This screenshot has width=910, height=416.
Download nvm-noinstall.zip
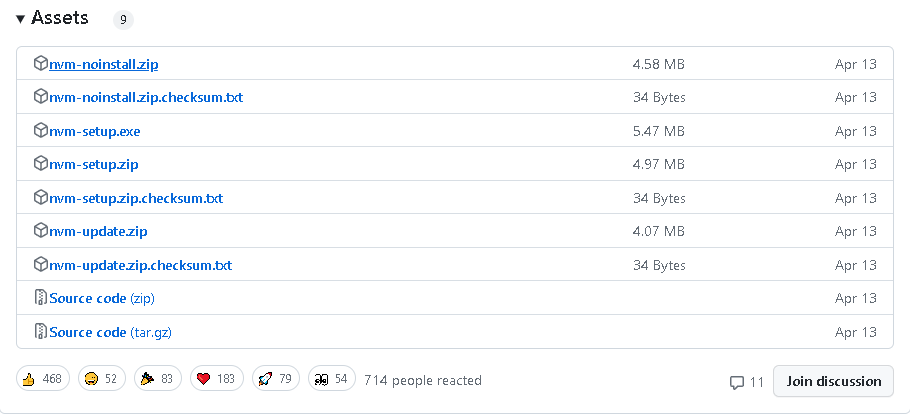click(103, 64)
